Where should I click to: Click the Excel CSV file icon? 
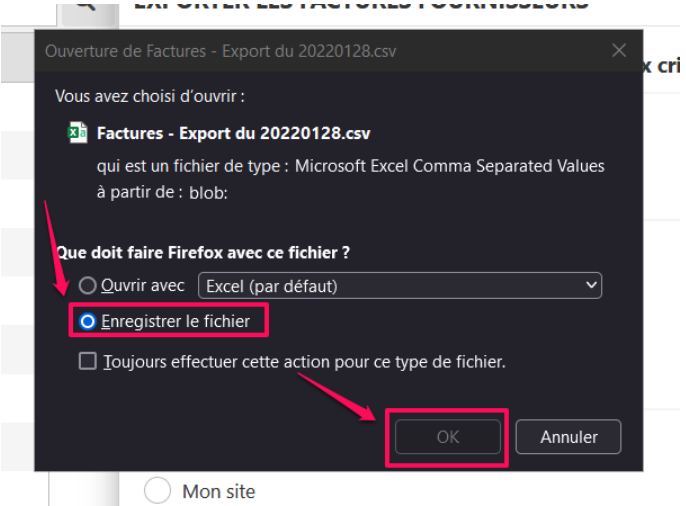pos(77,133)
